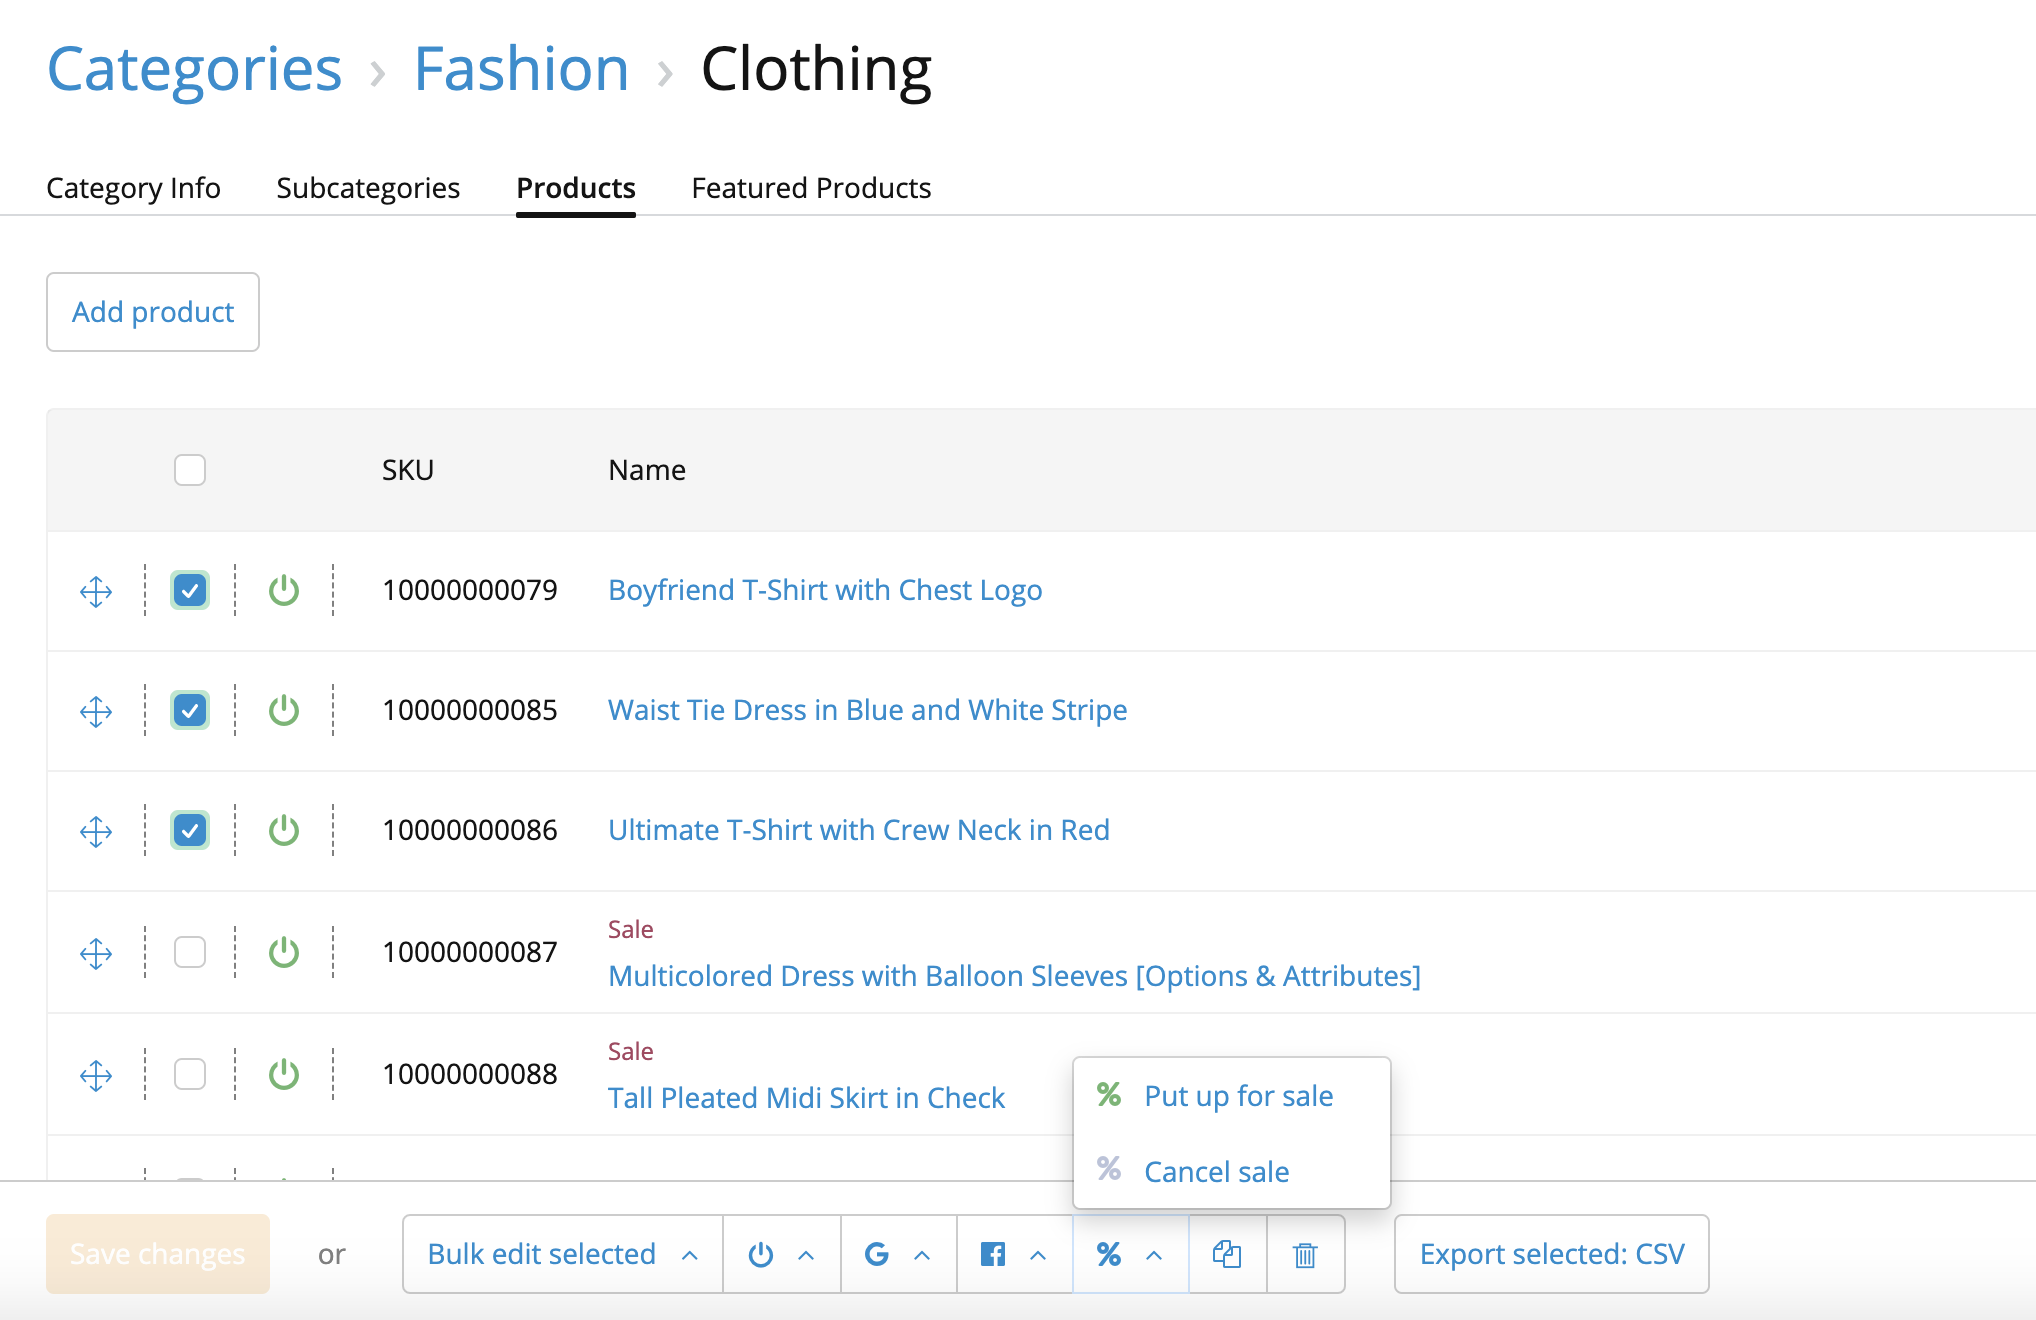The image size is (2036, 1320).
Task: Expand the Bulk edit selected dropdown
Action: 562,1254
